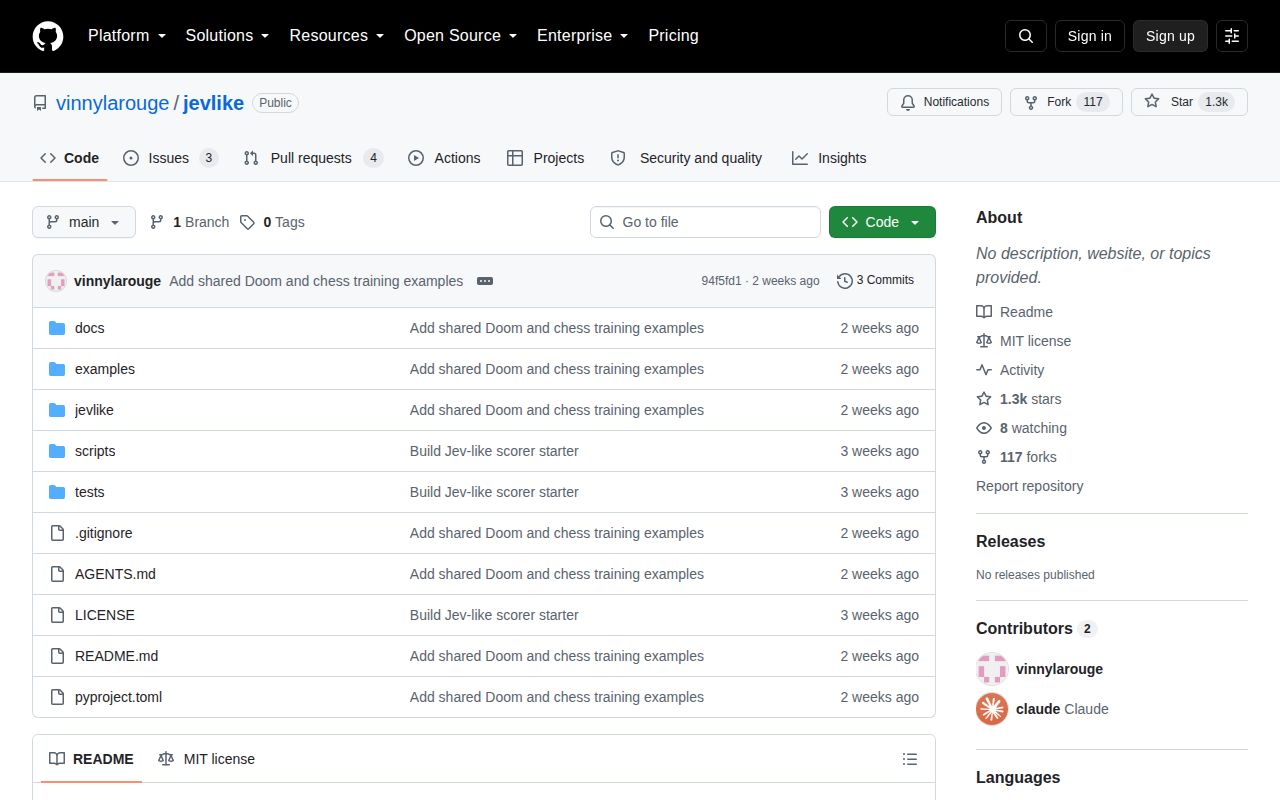Click the 0 Tags link
The width and height of the screenshot is (1280, 800).
pos(272,222)
